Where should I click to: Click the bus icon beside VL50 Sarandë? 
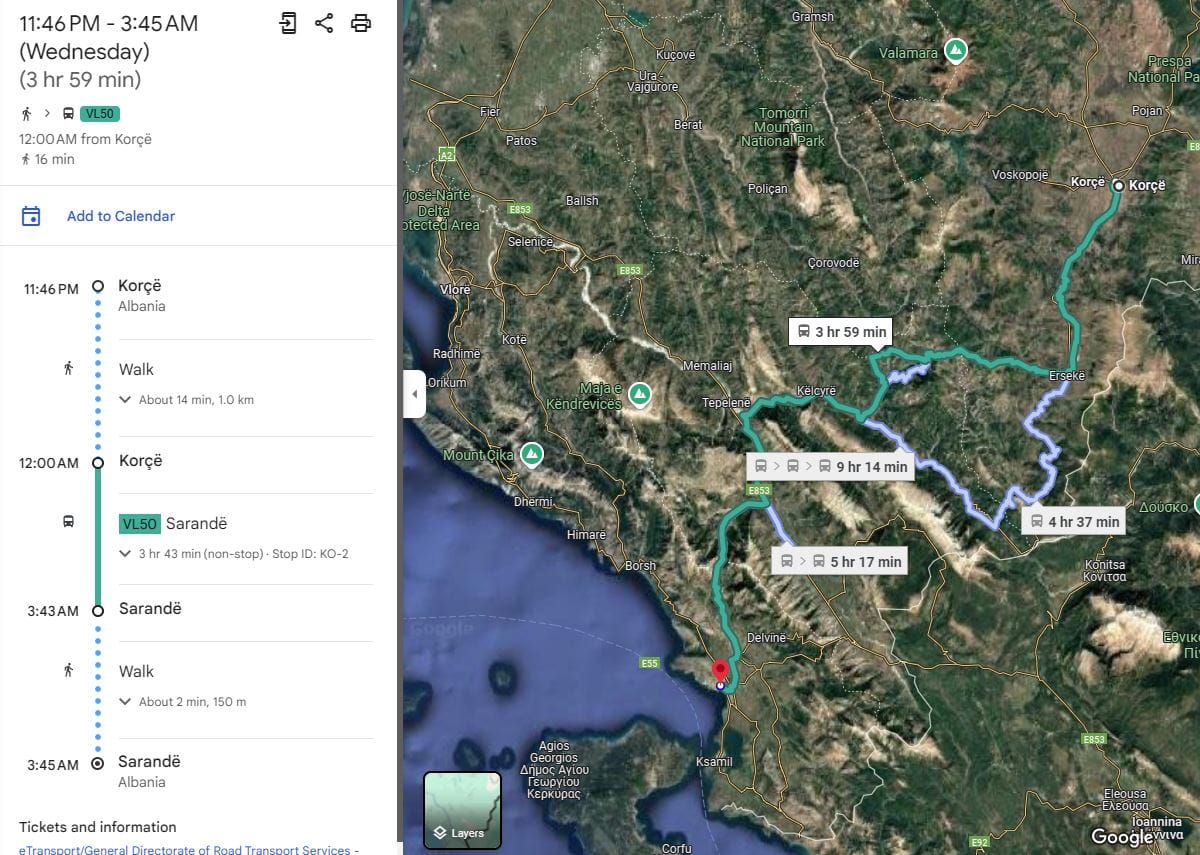[x=68, y=522]
